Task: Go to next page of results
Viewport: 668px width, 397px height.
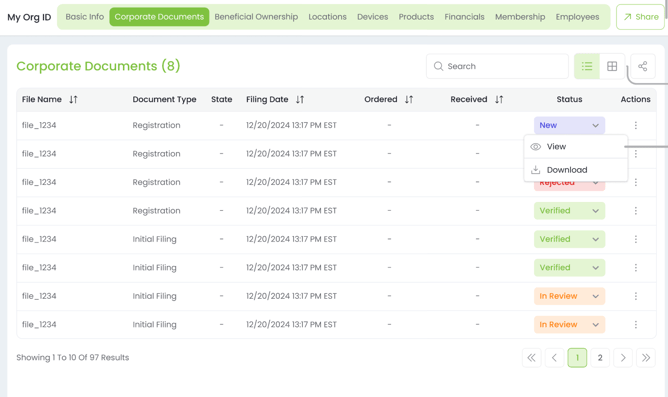Action: point(623,358)
